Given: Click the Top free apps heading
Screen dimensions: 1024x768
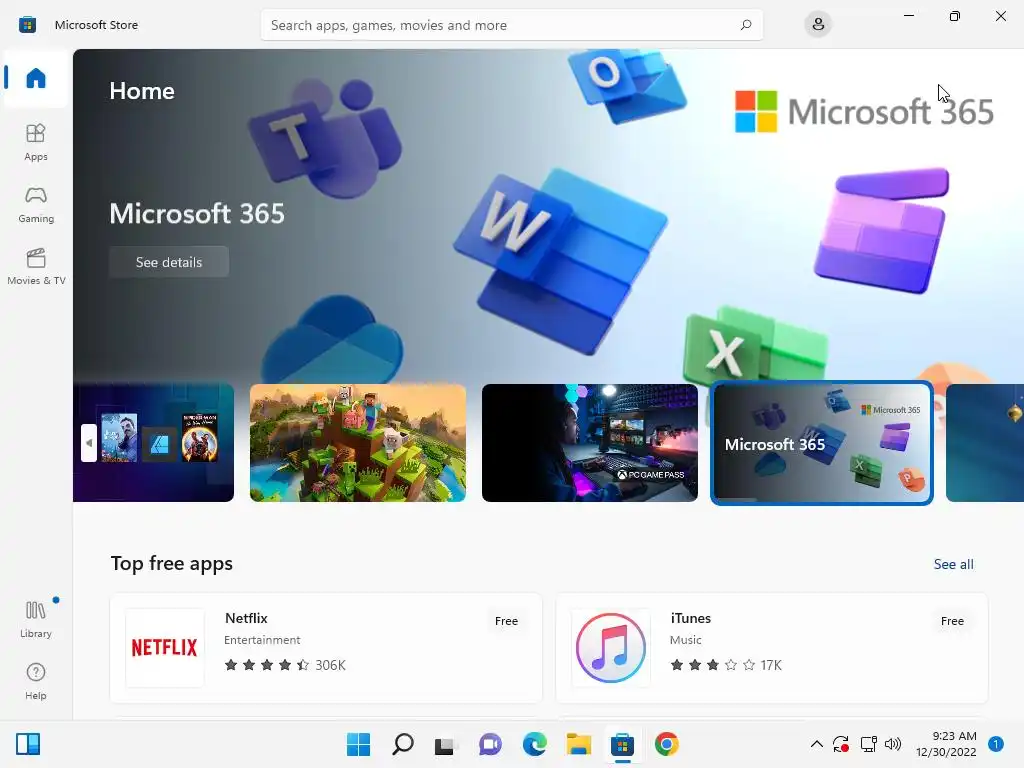Looking at the screenshot, I should tap(172, 564).
